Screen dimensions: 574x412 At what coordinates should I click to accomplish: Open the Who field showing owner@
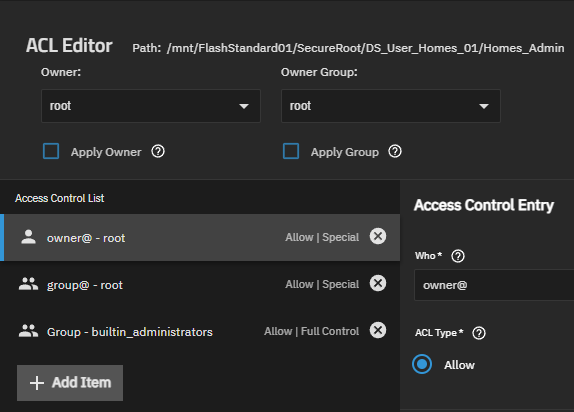click(494, 285)
